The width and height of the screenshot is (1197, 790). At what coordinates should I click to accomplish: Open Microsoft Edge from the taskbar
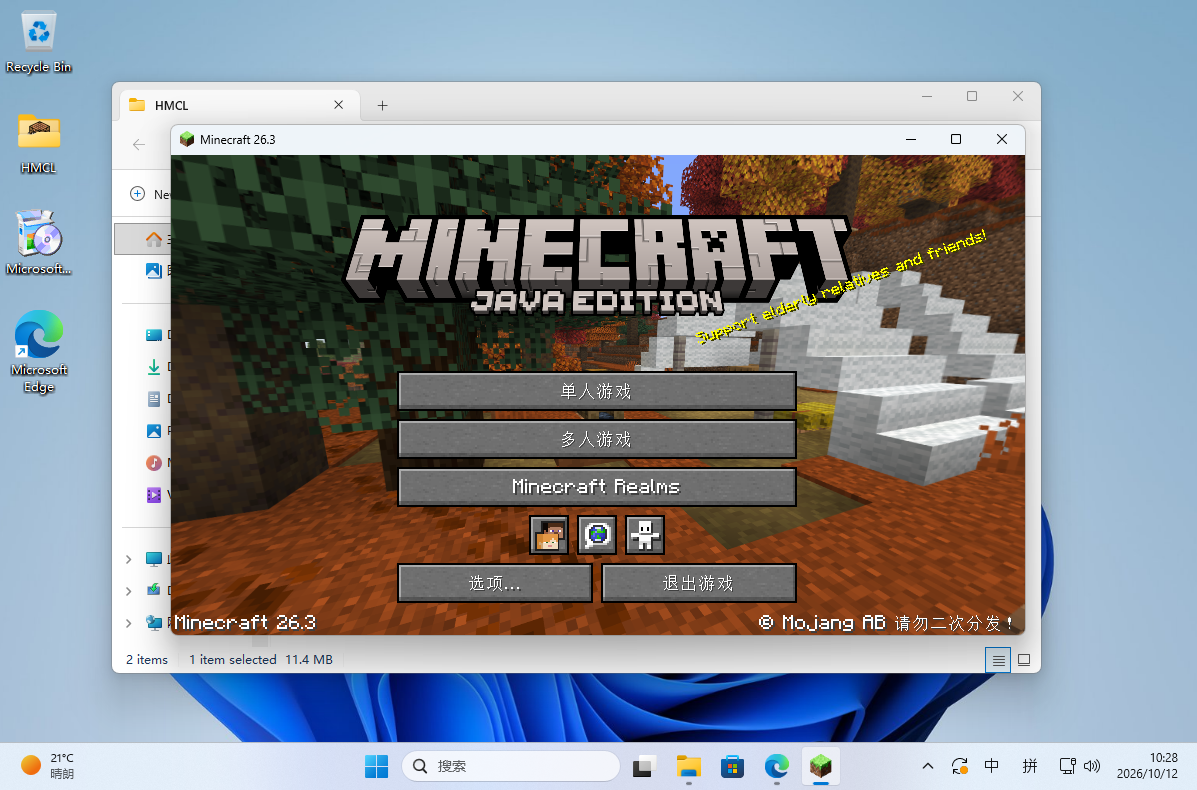coord(776,766)
